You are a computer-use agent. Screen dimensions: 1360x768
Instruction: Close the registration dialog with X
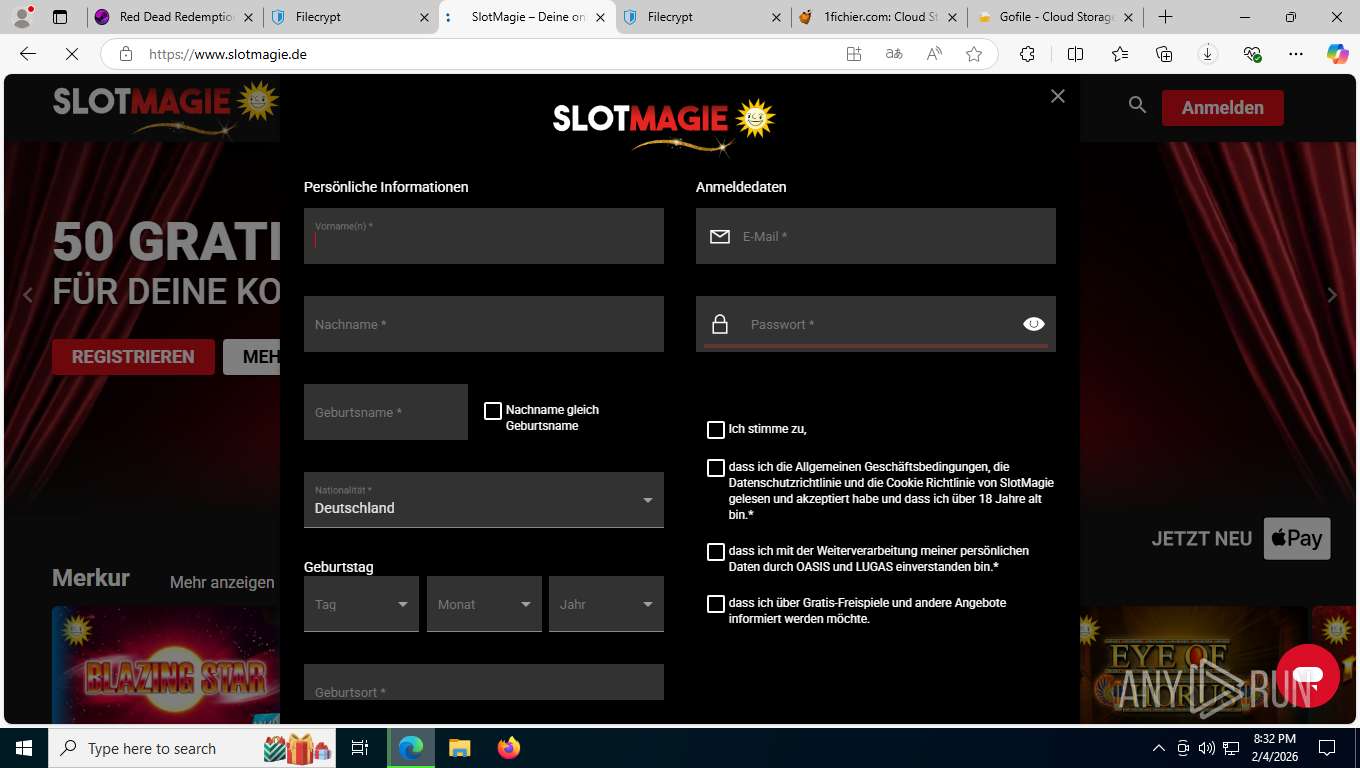(x=1058, y=96)
